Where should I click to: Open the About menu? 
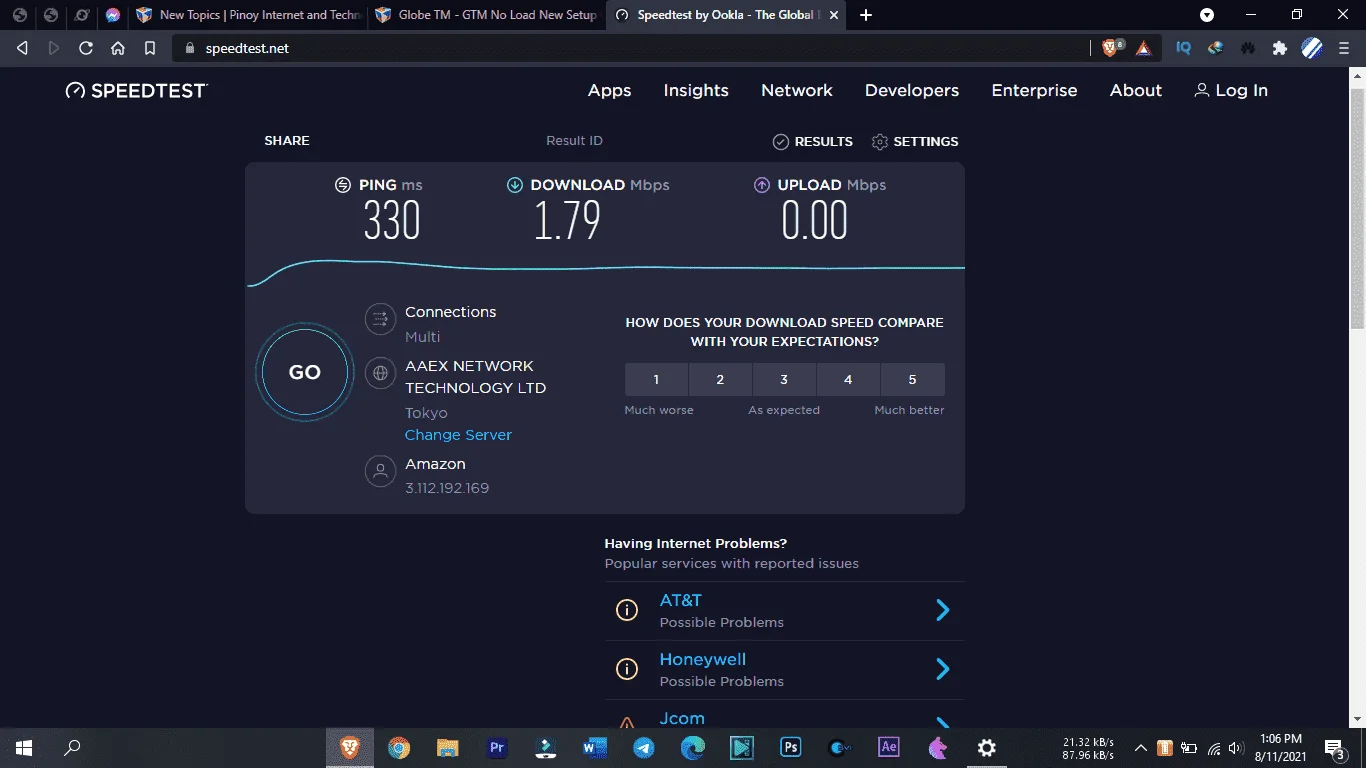point(1136,90)
